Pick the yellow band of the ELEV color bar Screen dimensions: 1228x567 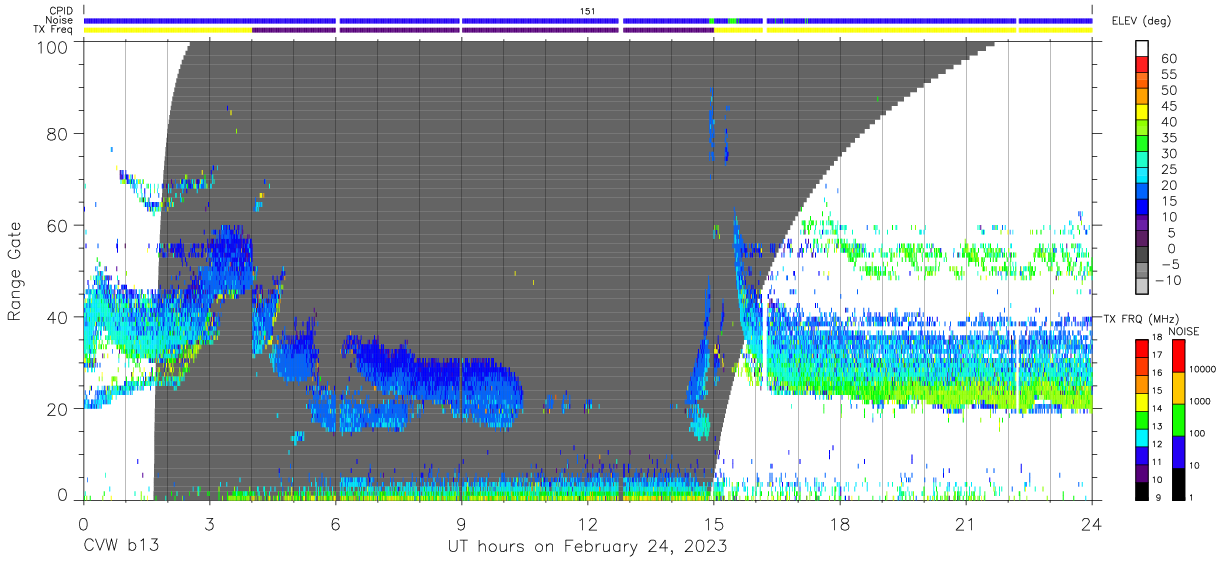pyautogui.click(x=1142, y=112)
